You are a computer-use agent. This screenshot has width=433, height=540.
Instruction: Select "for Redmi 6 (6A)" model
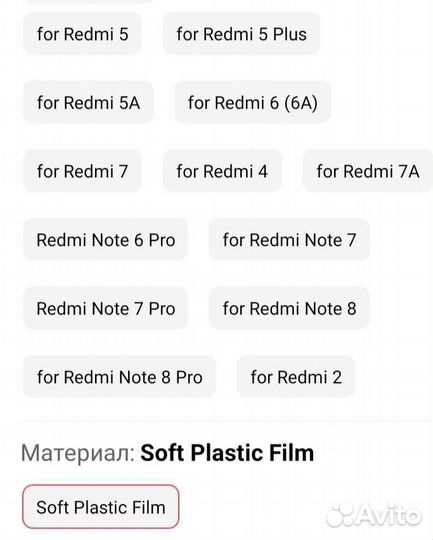(253, 102)
